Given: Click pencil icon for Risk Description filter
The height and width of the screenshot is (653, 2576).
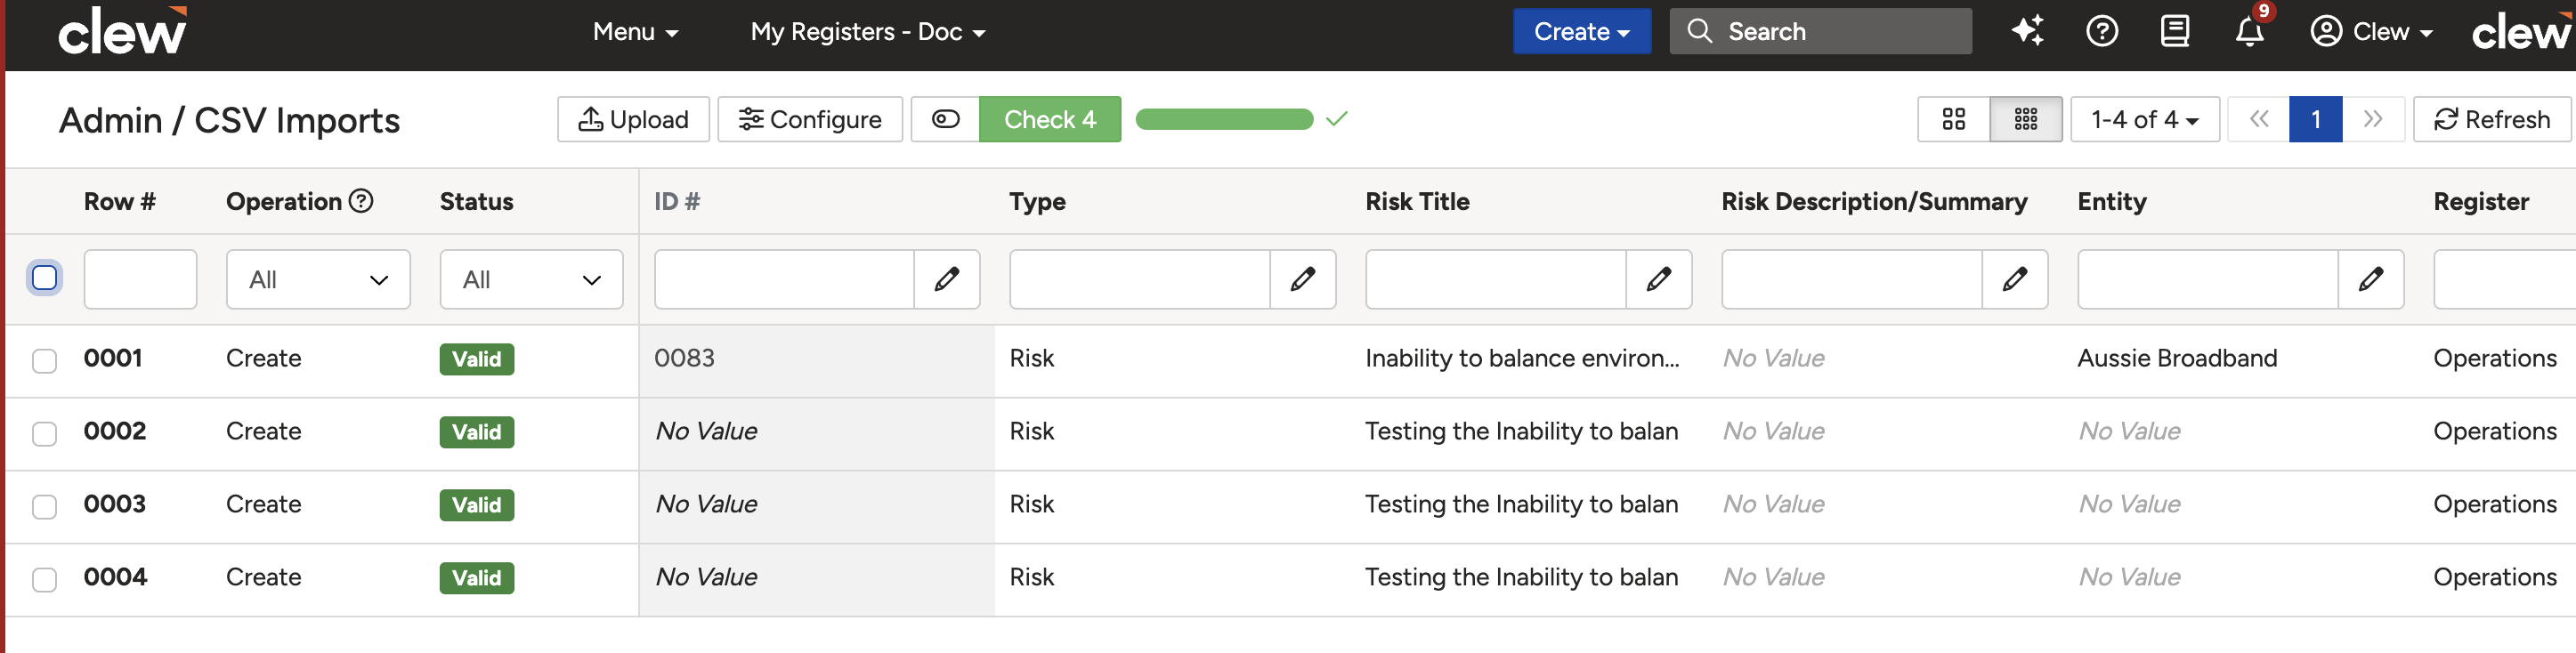Looking at the screenshot, I should click(2014, 279).
